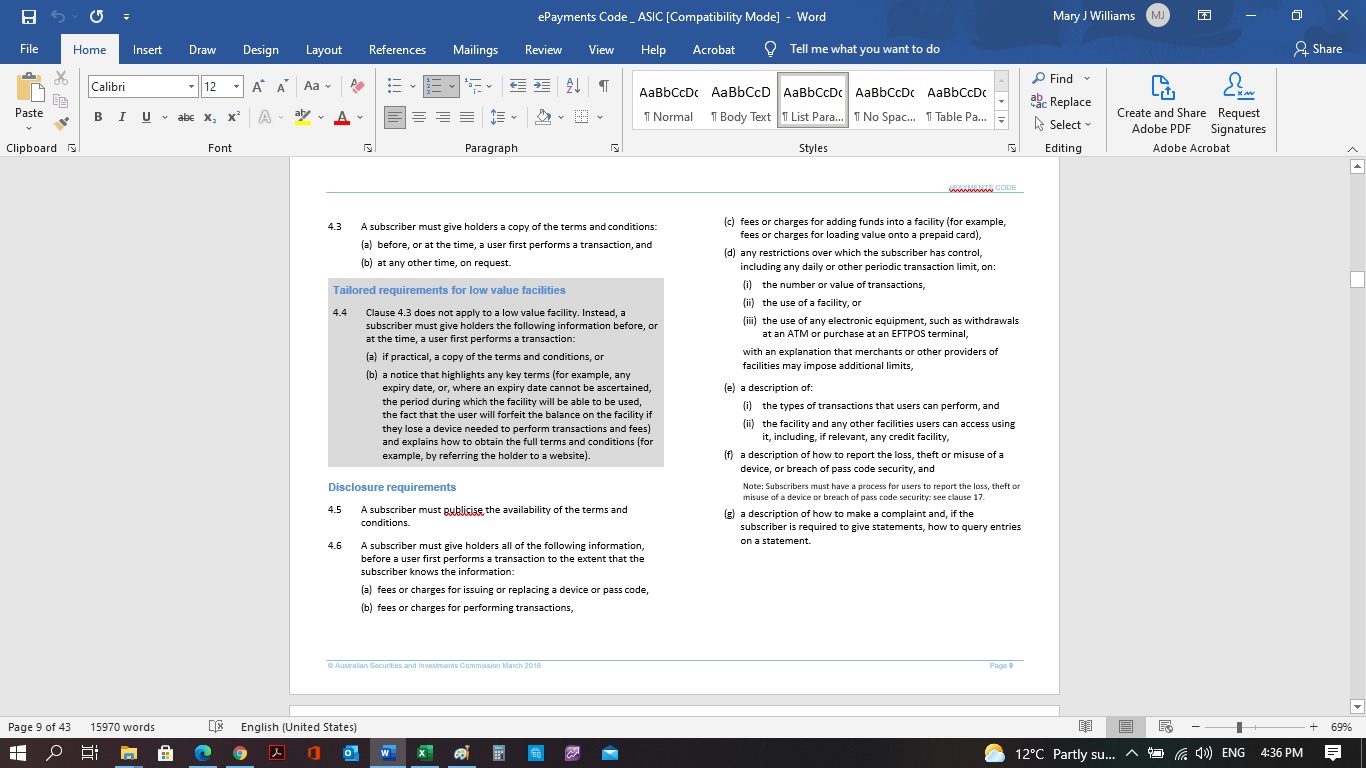Apply text highlight color
This screenshot has width=1366, height=768.
pyautogui.click(x=301, y=117)
